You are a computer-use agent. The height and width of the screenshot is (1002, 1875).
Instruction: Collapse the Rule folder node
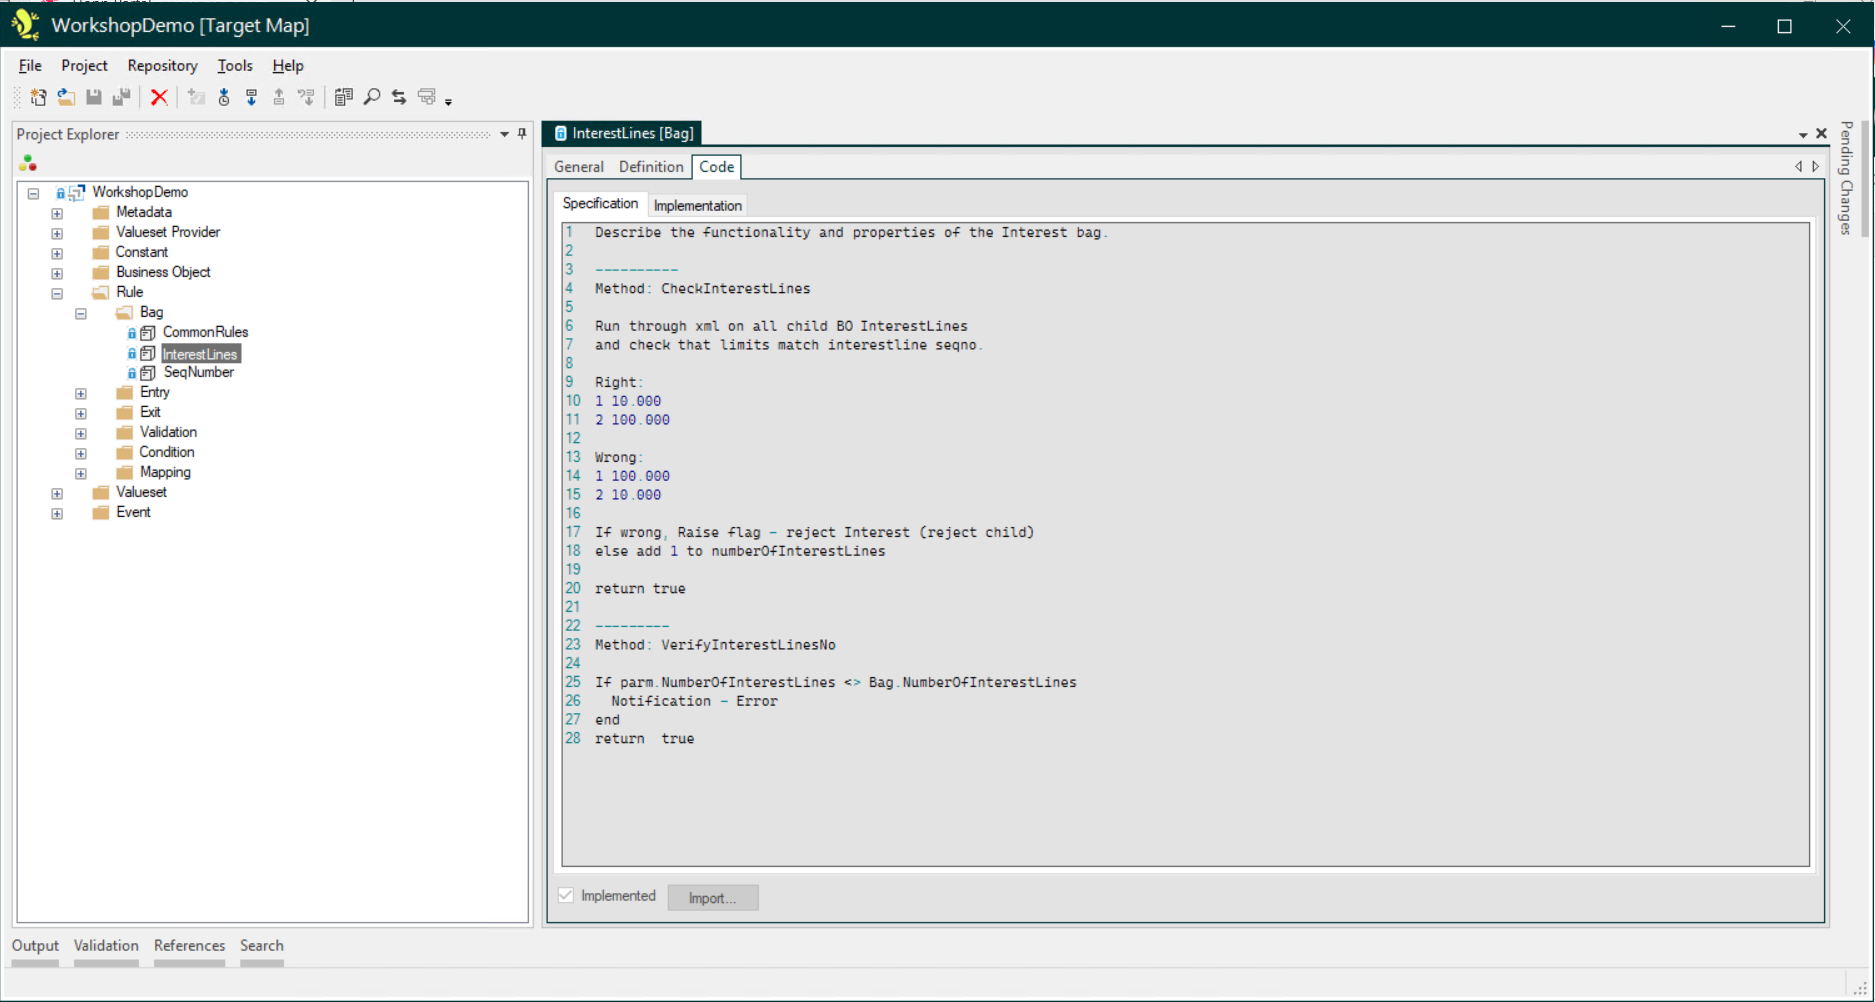(x=57, y=293)
